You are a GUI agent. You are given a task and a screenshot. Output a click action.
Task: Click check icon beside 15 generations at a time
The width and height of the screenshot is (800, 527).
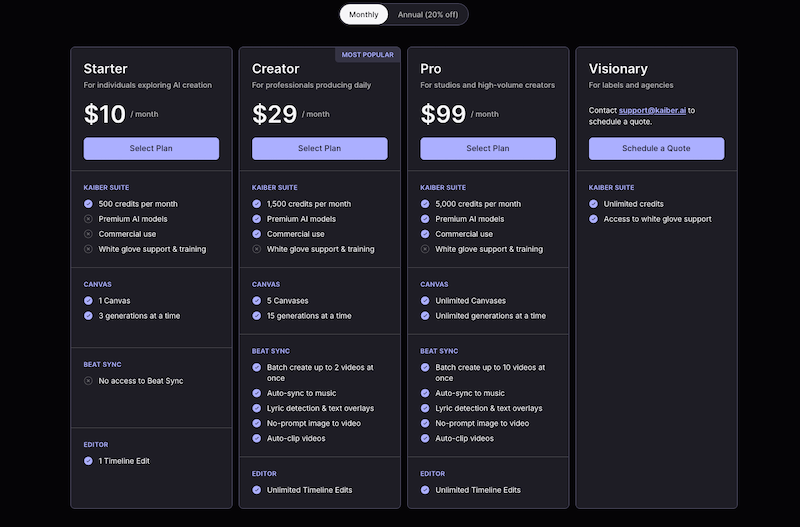pyautogui.click(x=257, y=316)
